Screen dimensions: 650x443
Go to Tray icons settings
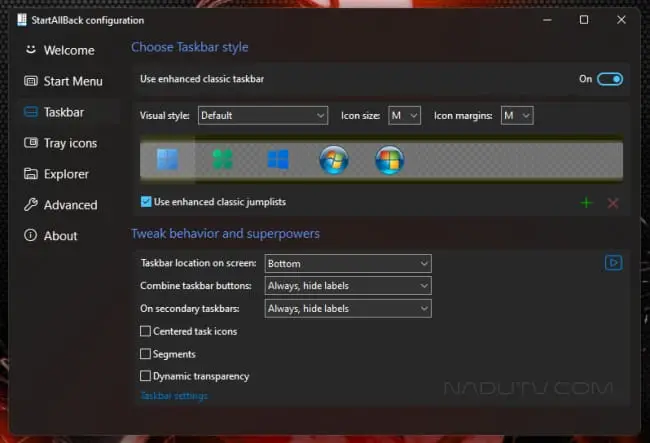61,143
